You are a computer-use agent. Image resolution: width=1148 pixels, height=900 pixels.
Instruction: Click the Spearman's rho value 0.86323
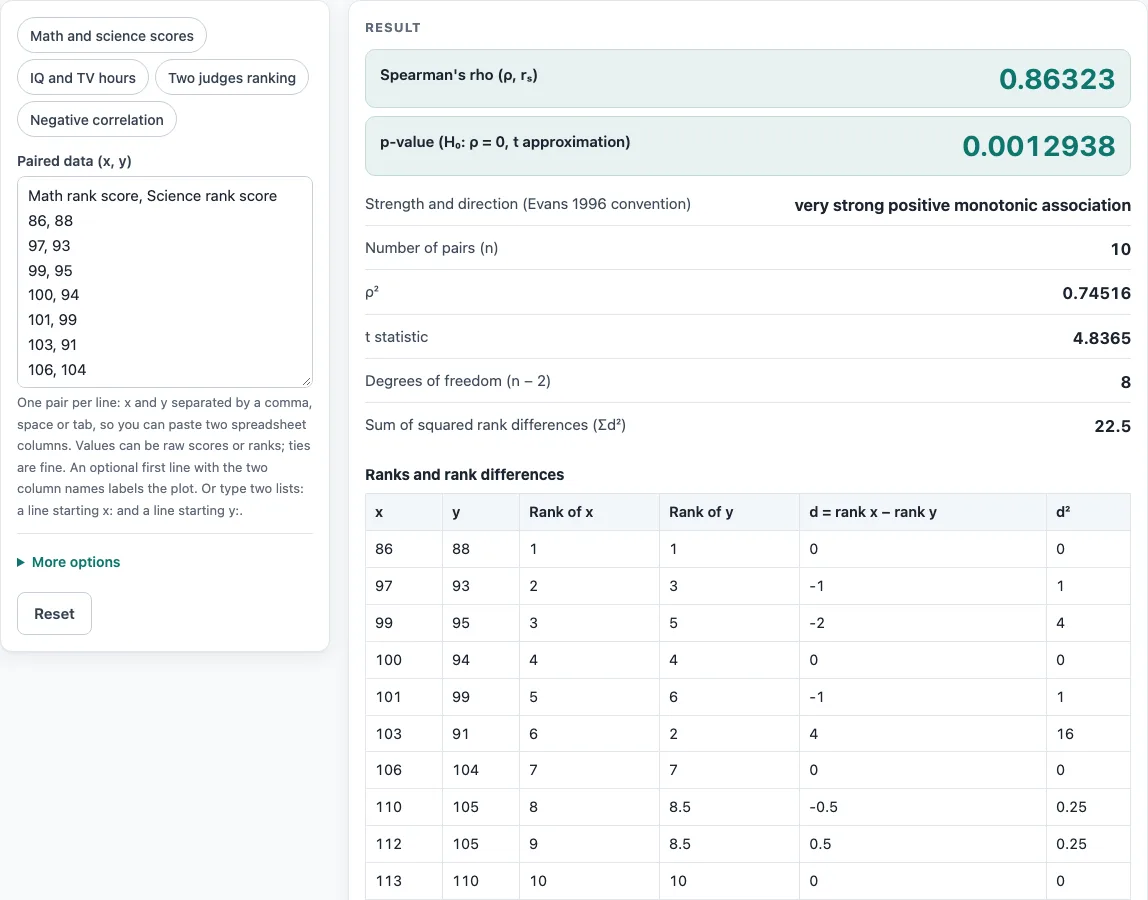pos(1056,79)
